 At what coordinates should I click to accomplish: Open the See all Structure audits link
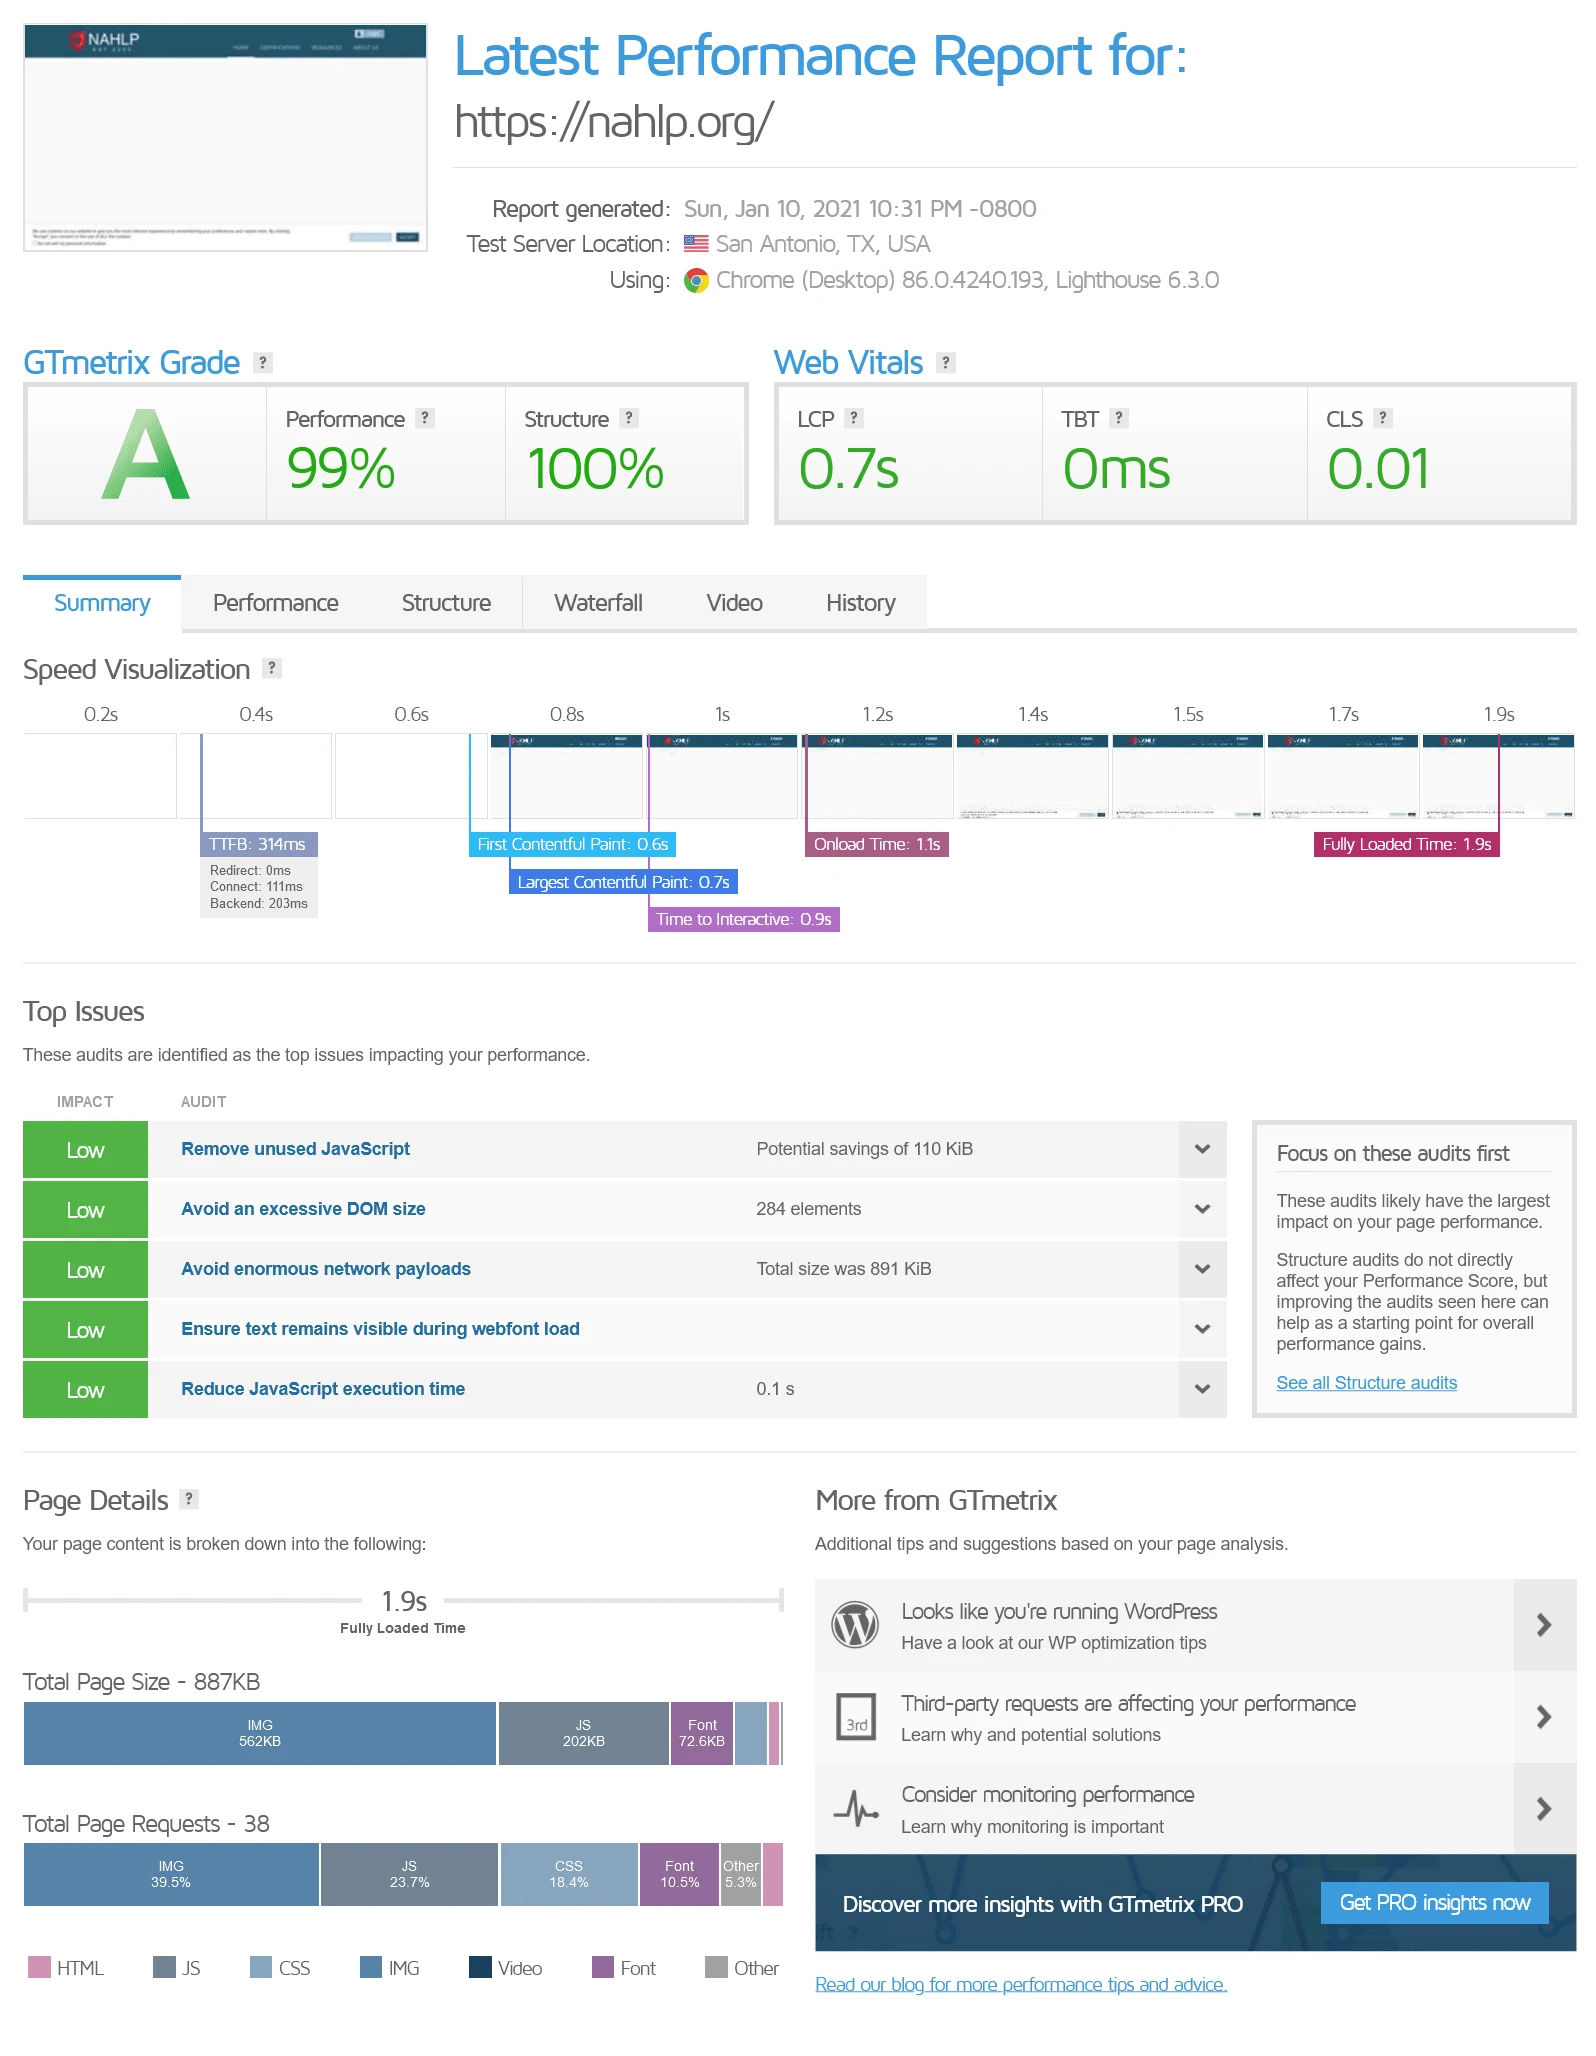pyautogui.click(x=1366, y=1383)
